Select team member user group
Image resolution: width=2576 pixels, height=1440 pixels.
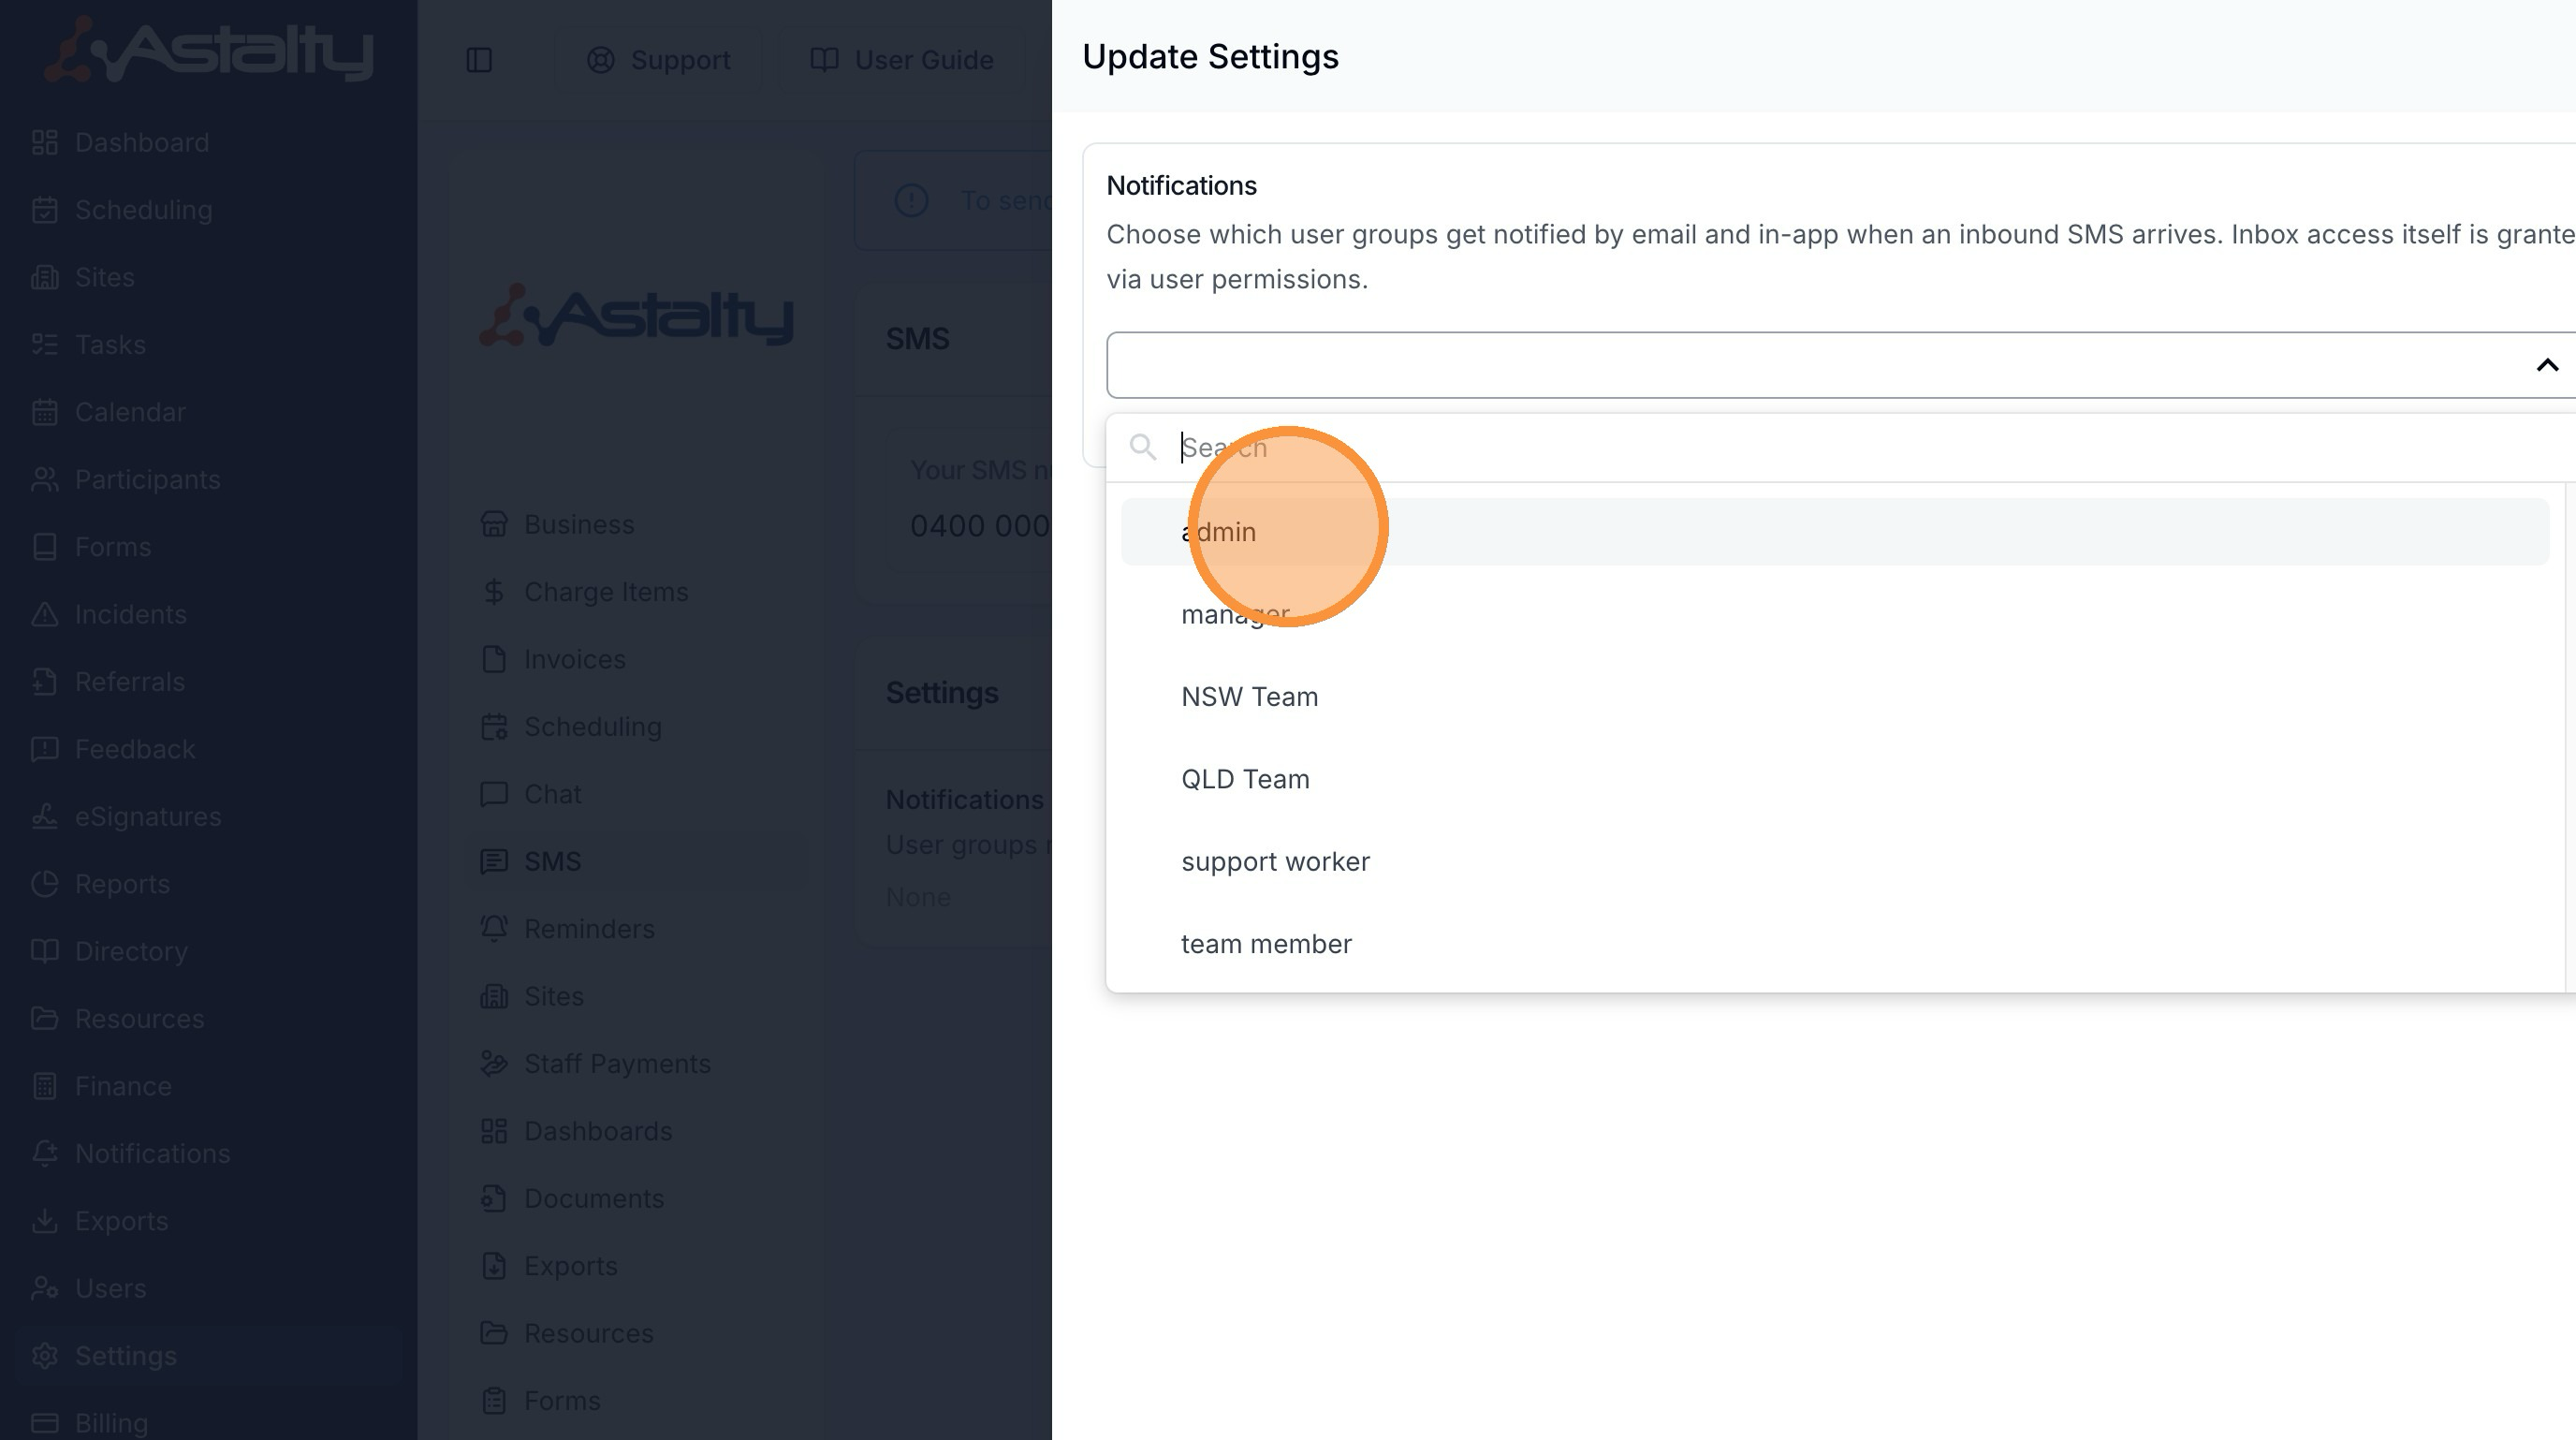pos(1834,944)
